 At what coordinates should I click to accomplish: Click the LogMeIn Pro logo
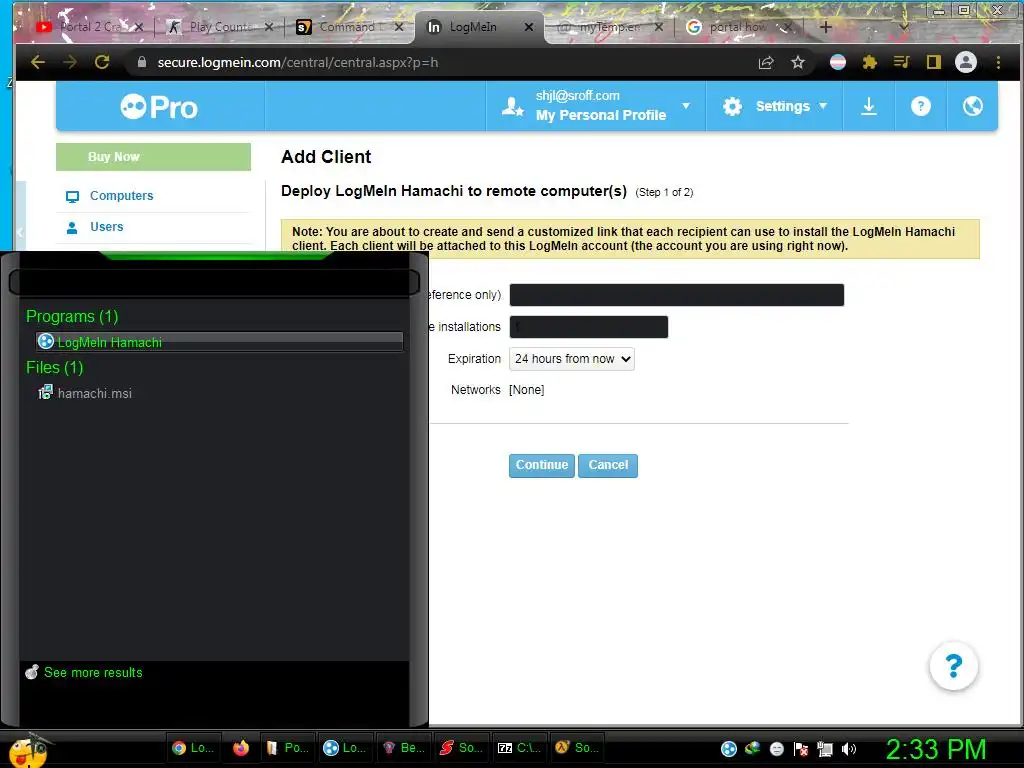coord(159,106)
